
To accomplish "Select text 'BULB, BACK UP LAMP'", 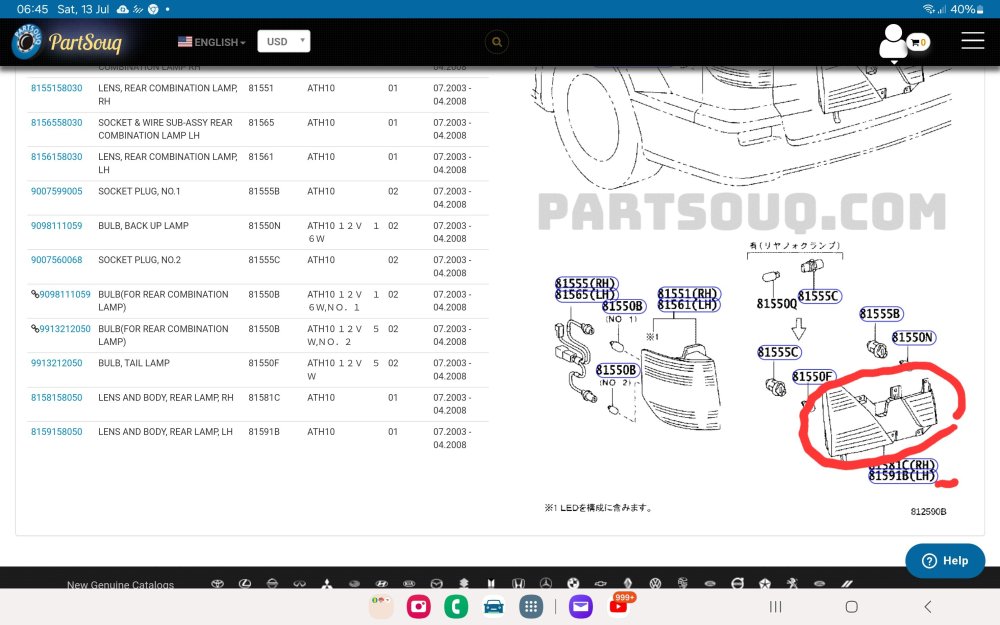I will coord(143,226).
